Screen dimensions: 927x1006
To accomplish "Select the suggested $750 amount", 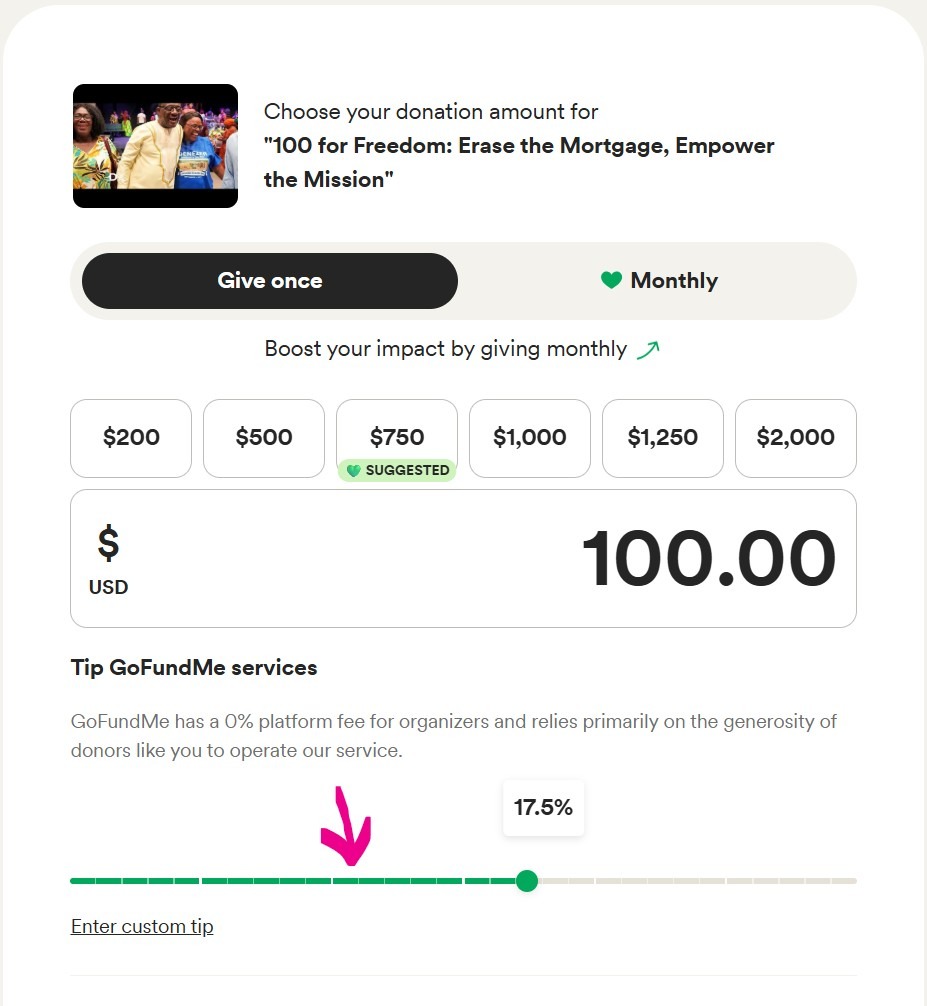I will [397, 436].
